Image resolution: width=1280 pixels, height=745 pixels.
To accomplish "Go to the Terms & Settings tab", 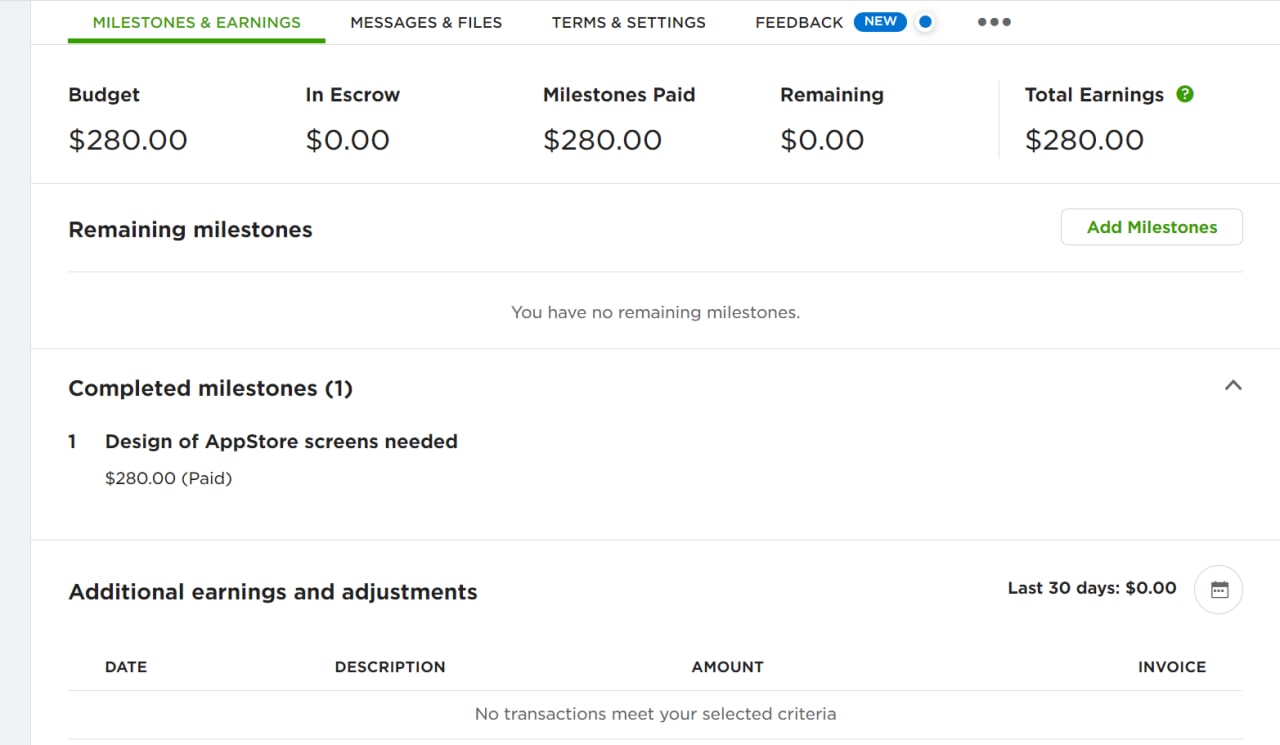I will click(x=629, y=22).
